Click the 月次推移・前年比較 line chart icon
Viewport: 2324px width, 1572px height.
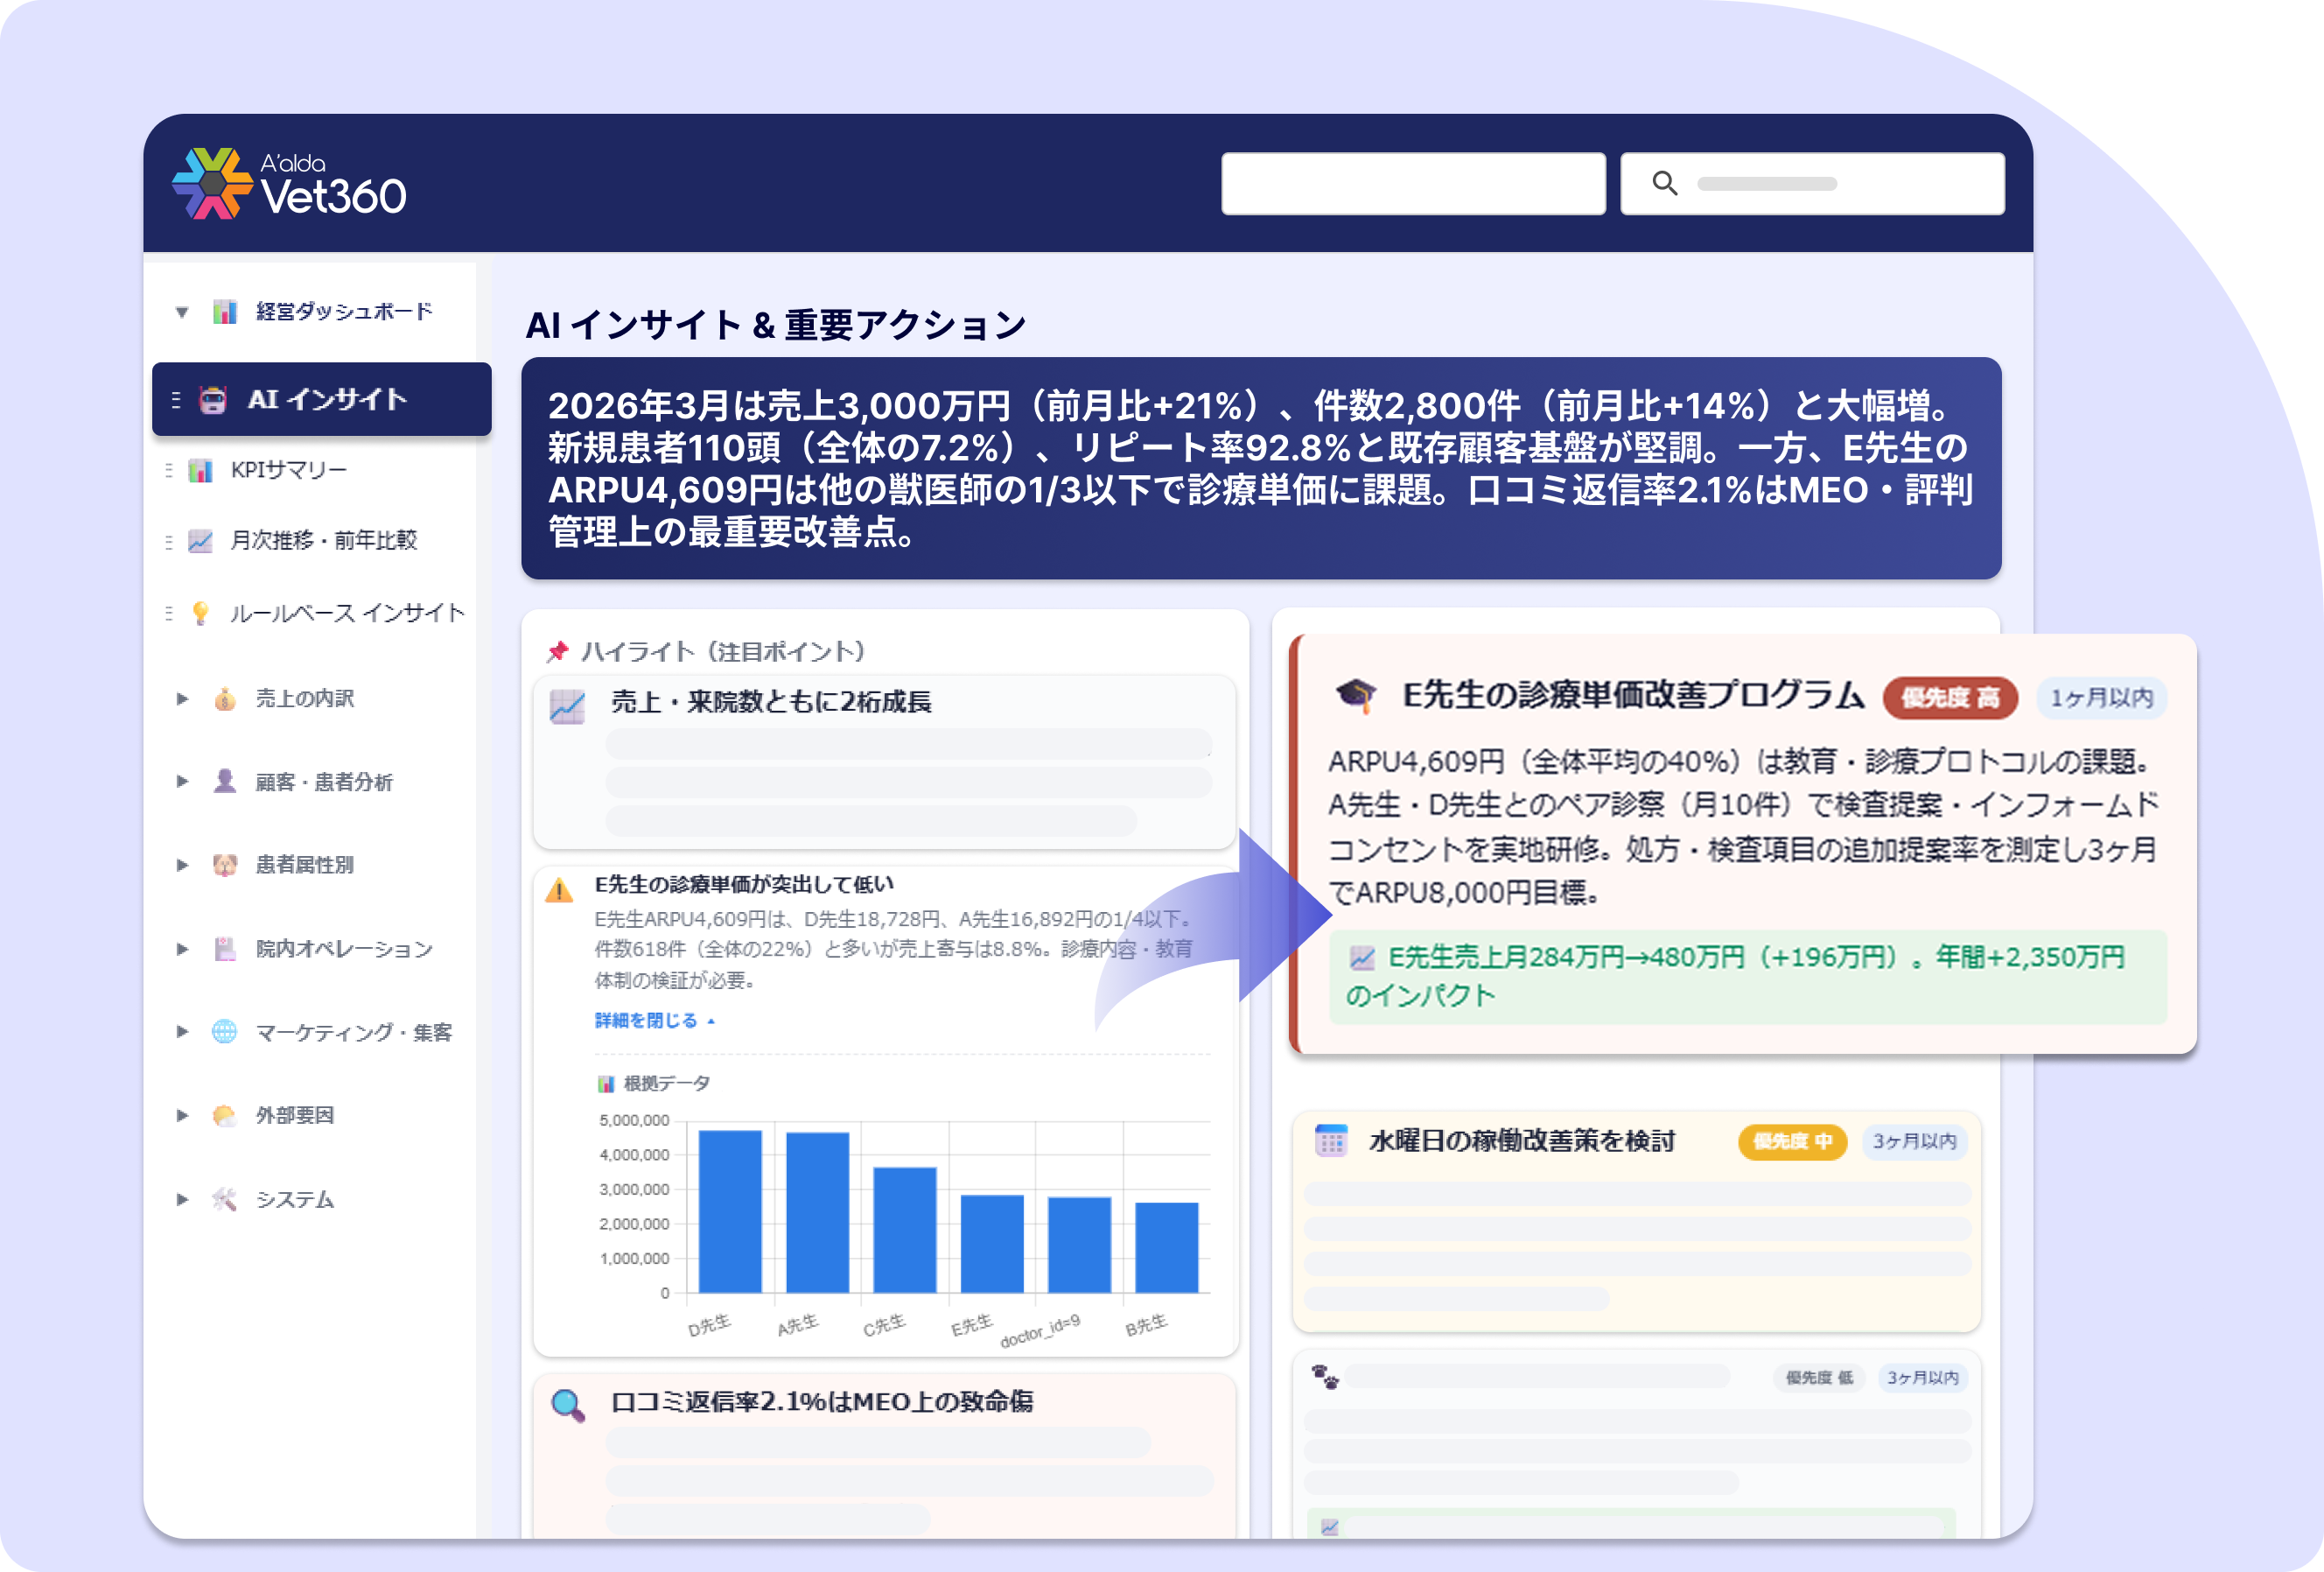tap(201, 541)
